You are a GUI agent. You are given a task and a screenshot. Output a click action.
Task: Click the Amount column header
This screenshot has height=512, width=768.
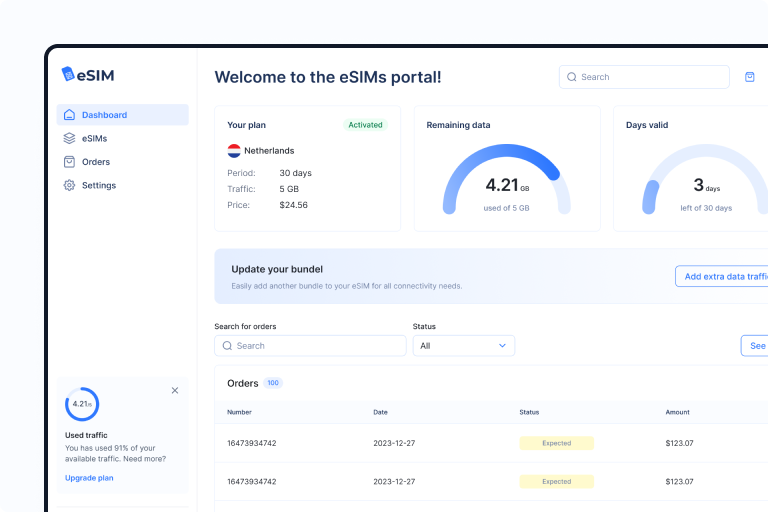point(677,413)
